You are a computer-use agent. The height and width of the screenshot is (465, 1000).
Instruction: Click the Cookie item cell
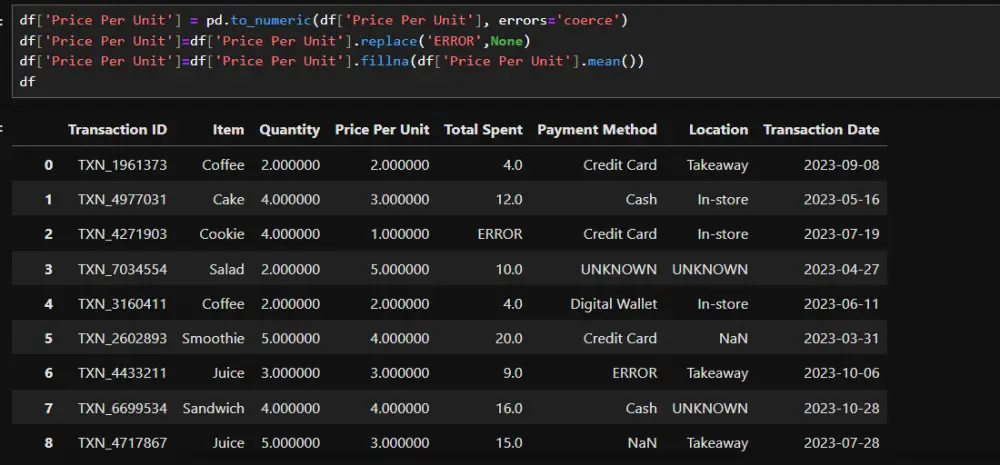pyautogui.click(x=222, y=234)
